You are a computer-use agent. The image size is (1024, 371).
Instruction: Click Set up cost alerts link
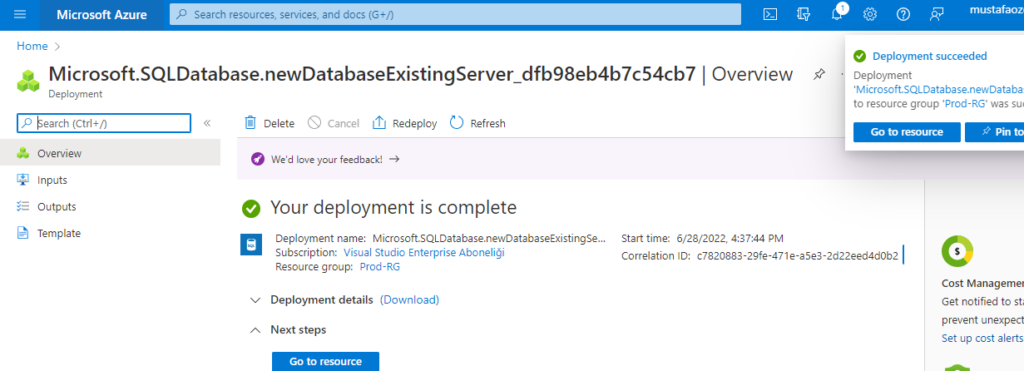pos(982,338)
